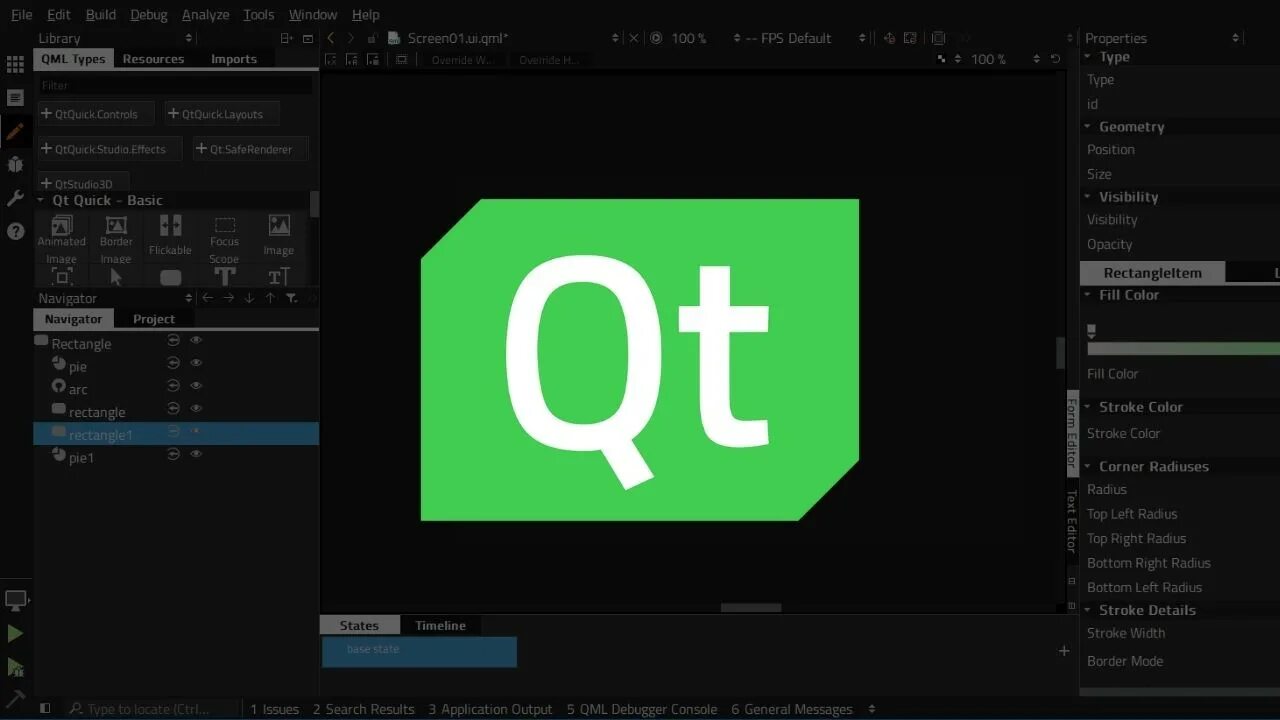Viewport: 1280px width, 720px height.
Task: Toggle visibility eye for the pie1 item
Action: click(x=196, y=454)
